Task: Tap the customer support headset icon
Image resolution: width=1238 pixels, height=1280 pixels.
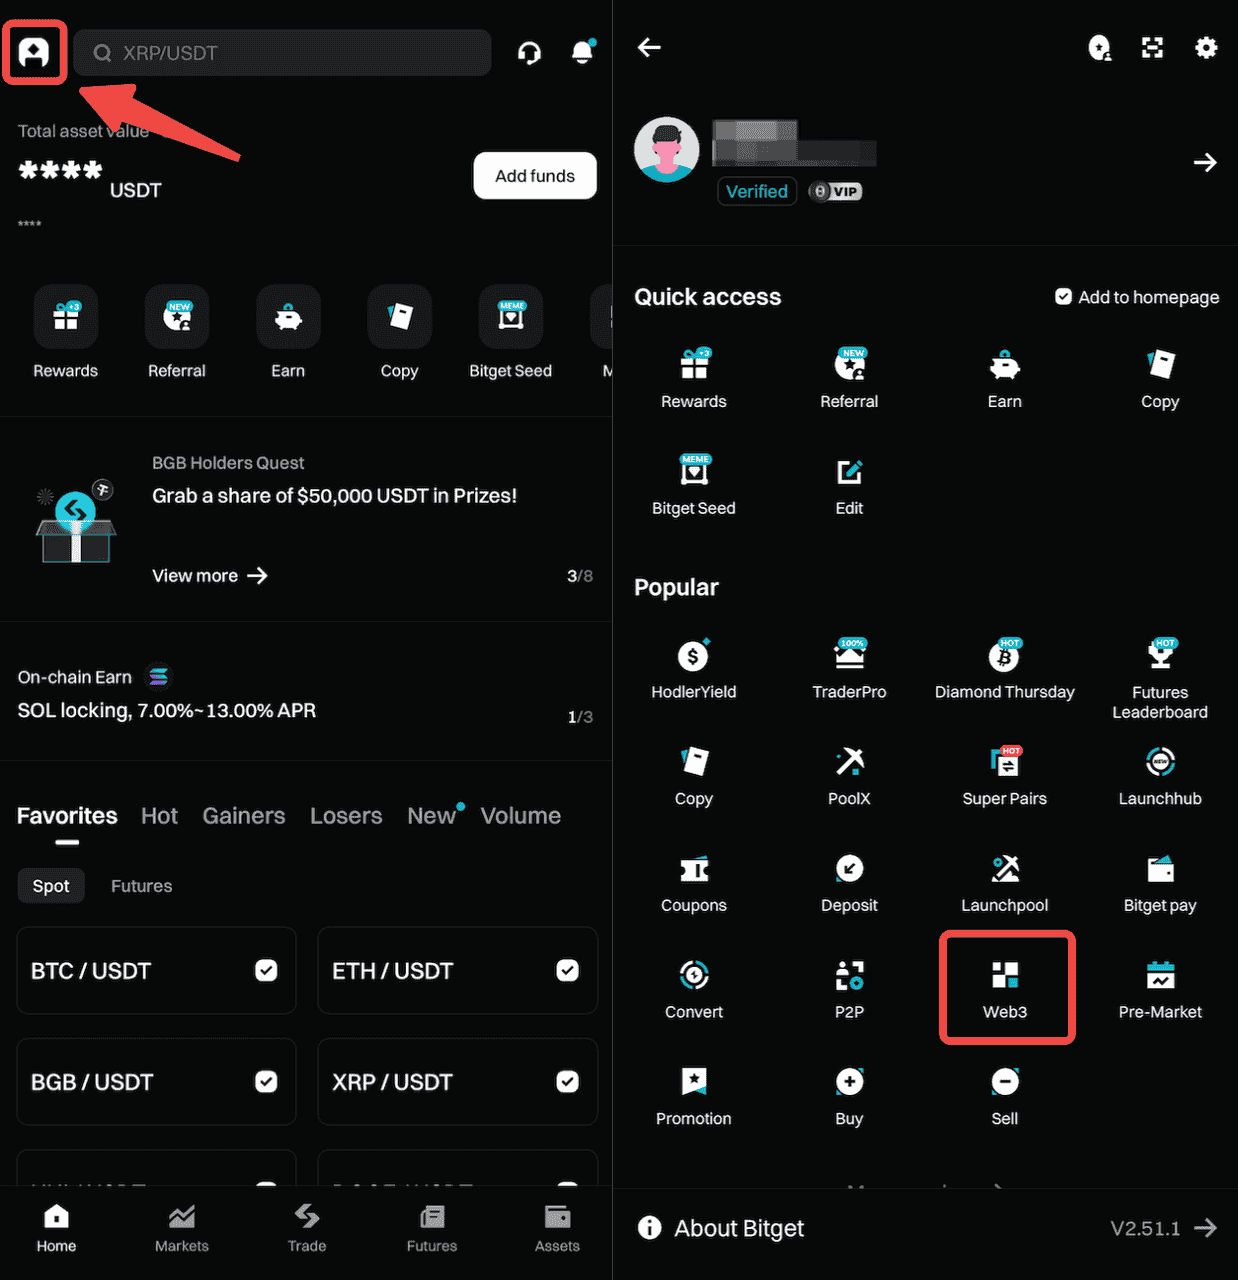Action: coord(530,53)
